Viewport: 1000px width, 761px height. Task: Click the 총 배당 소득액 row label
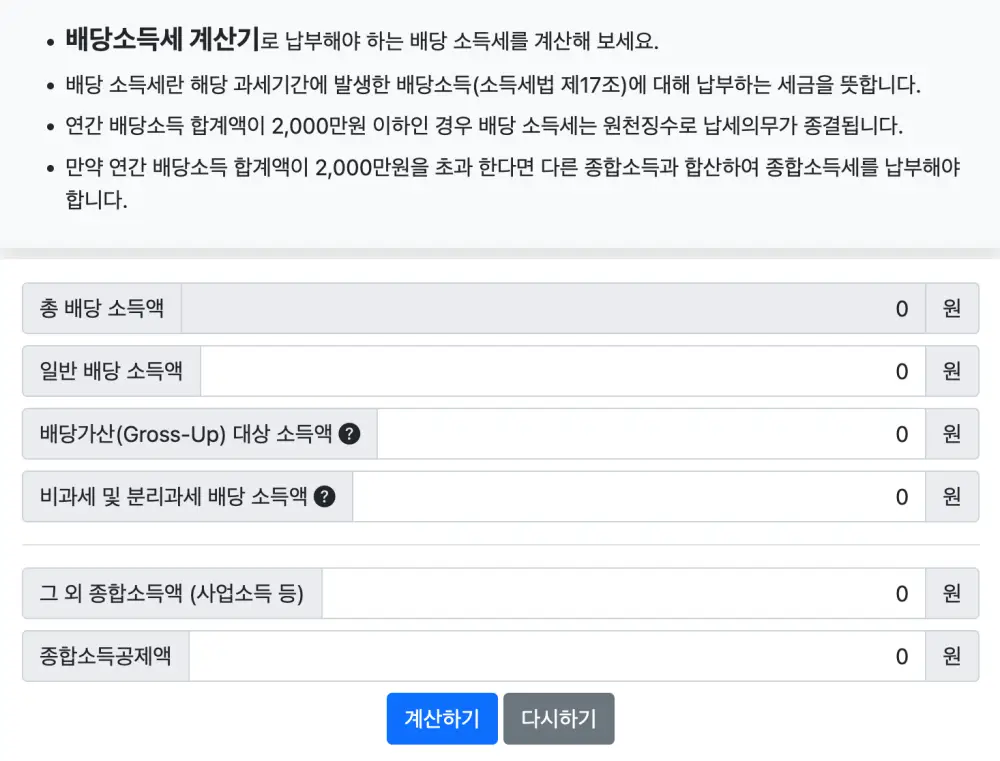(99, 308)
